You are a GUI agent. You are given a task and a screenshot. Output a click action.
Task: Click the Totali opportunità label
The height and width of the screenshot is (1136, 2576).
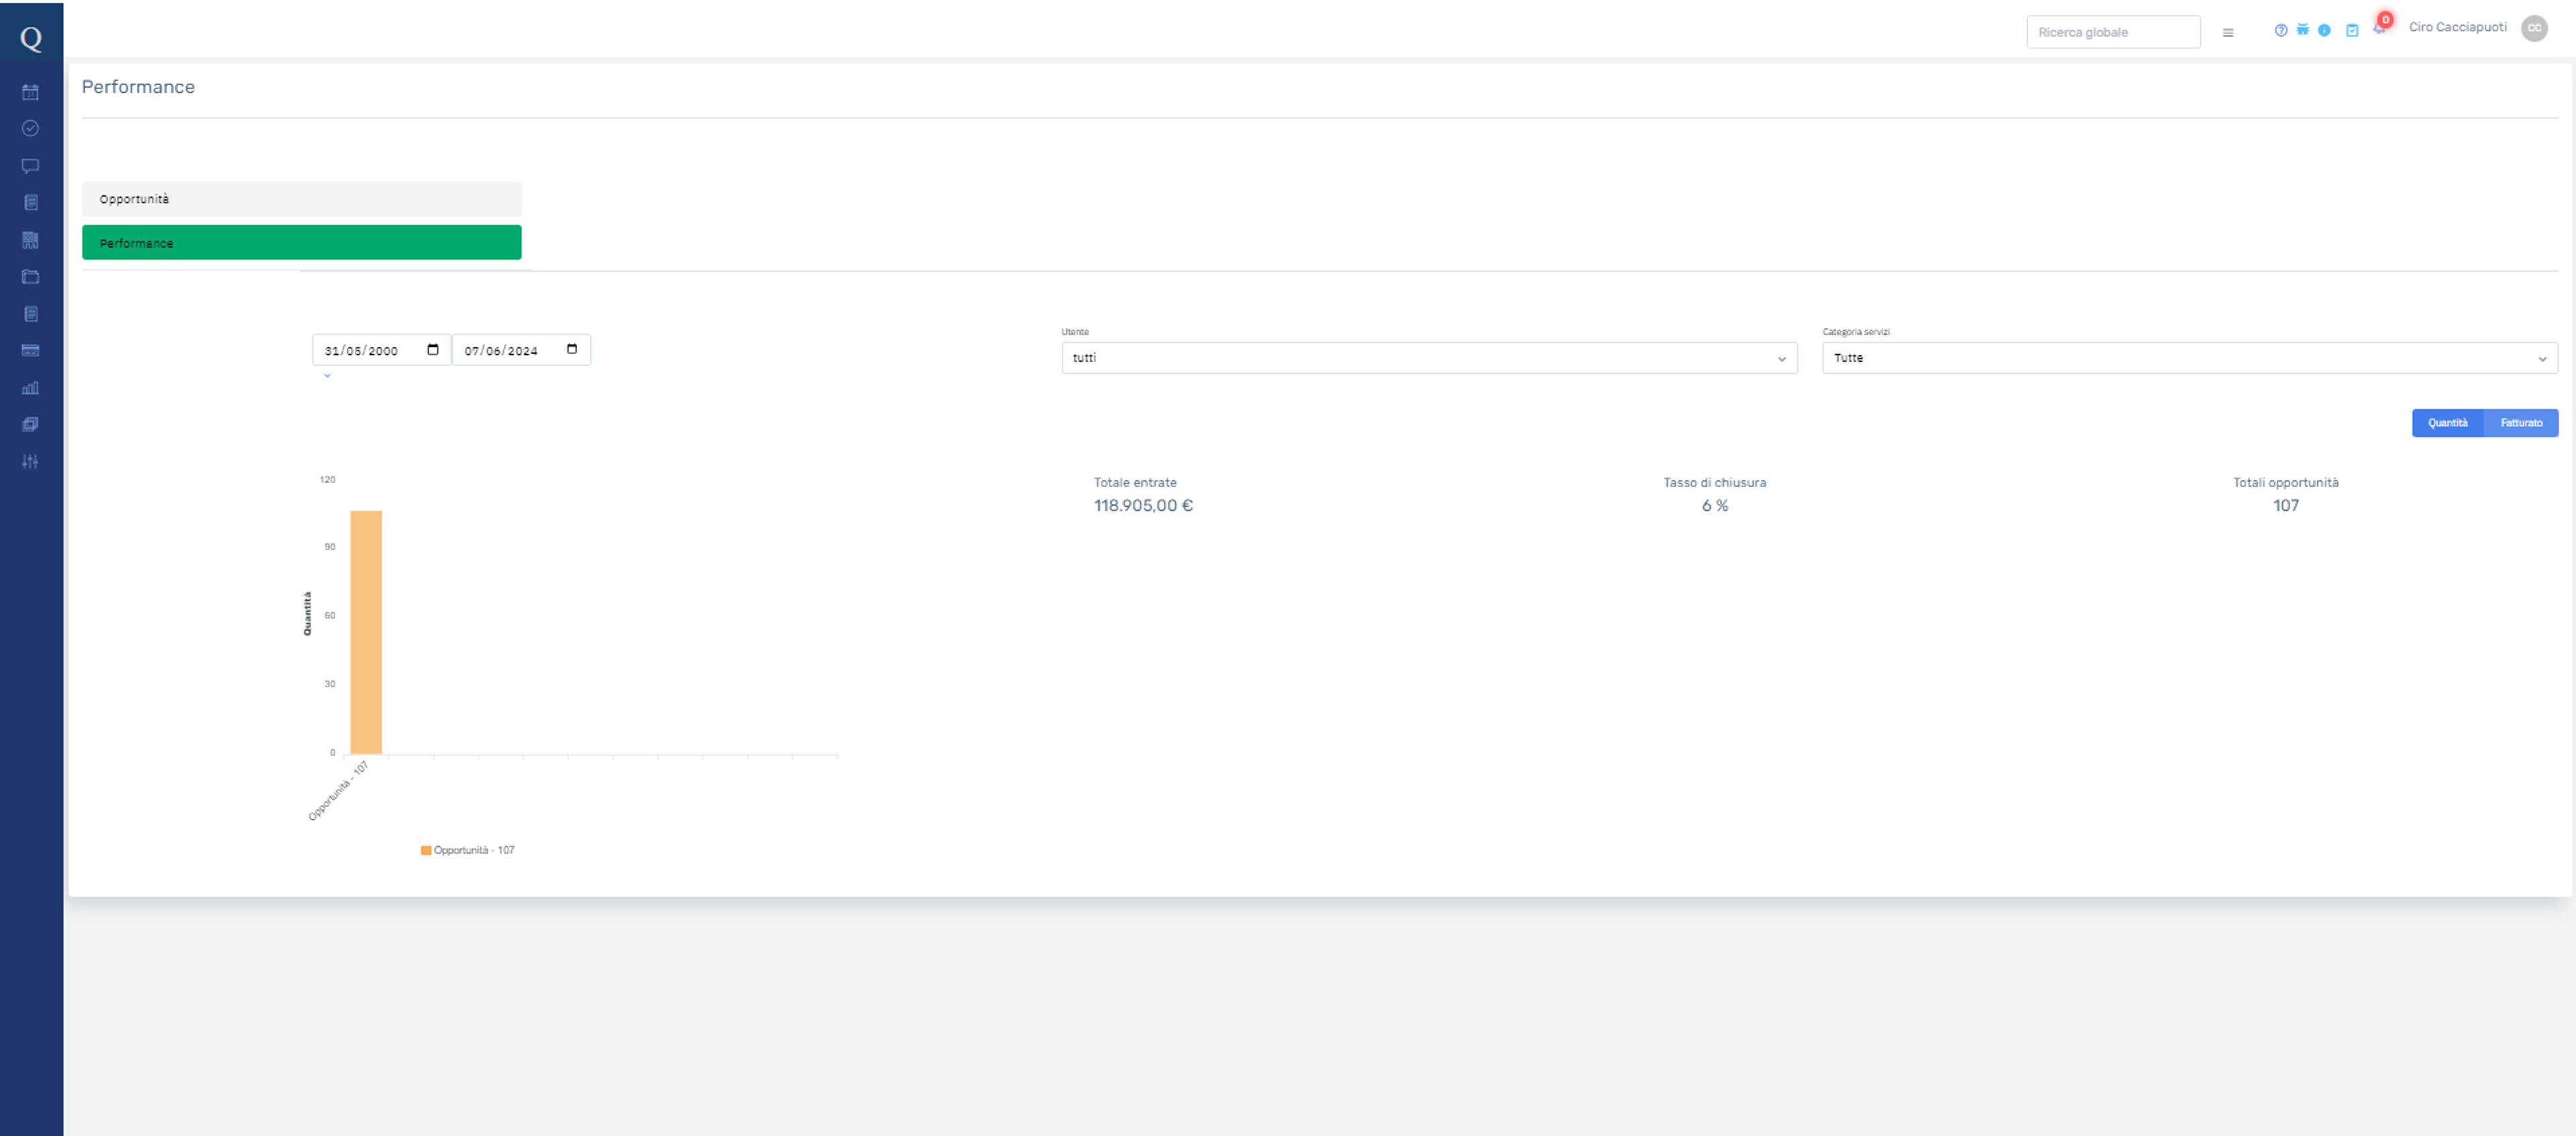point(2285,482)
